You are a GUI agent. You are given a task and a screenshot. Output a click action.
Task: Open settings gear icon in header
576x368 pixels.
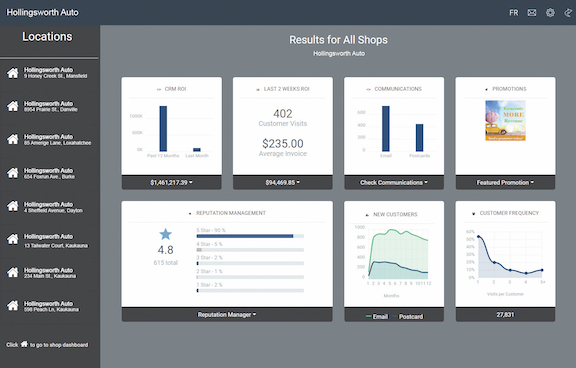coord(550,13)
